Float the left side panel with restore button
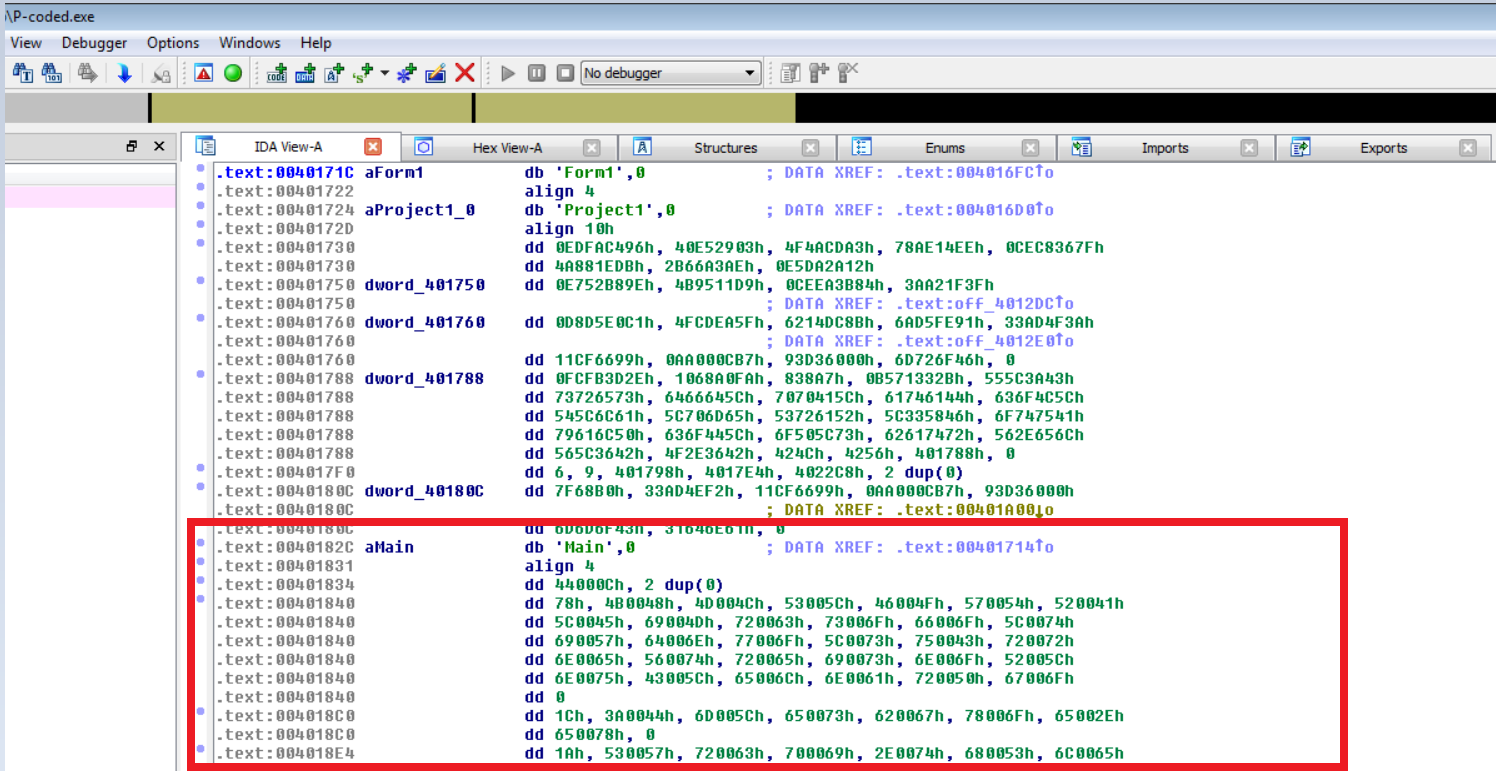The image size is (1496, 771). [132, 147]
